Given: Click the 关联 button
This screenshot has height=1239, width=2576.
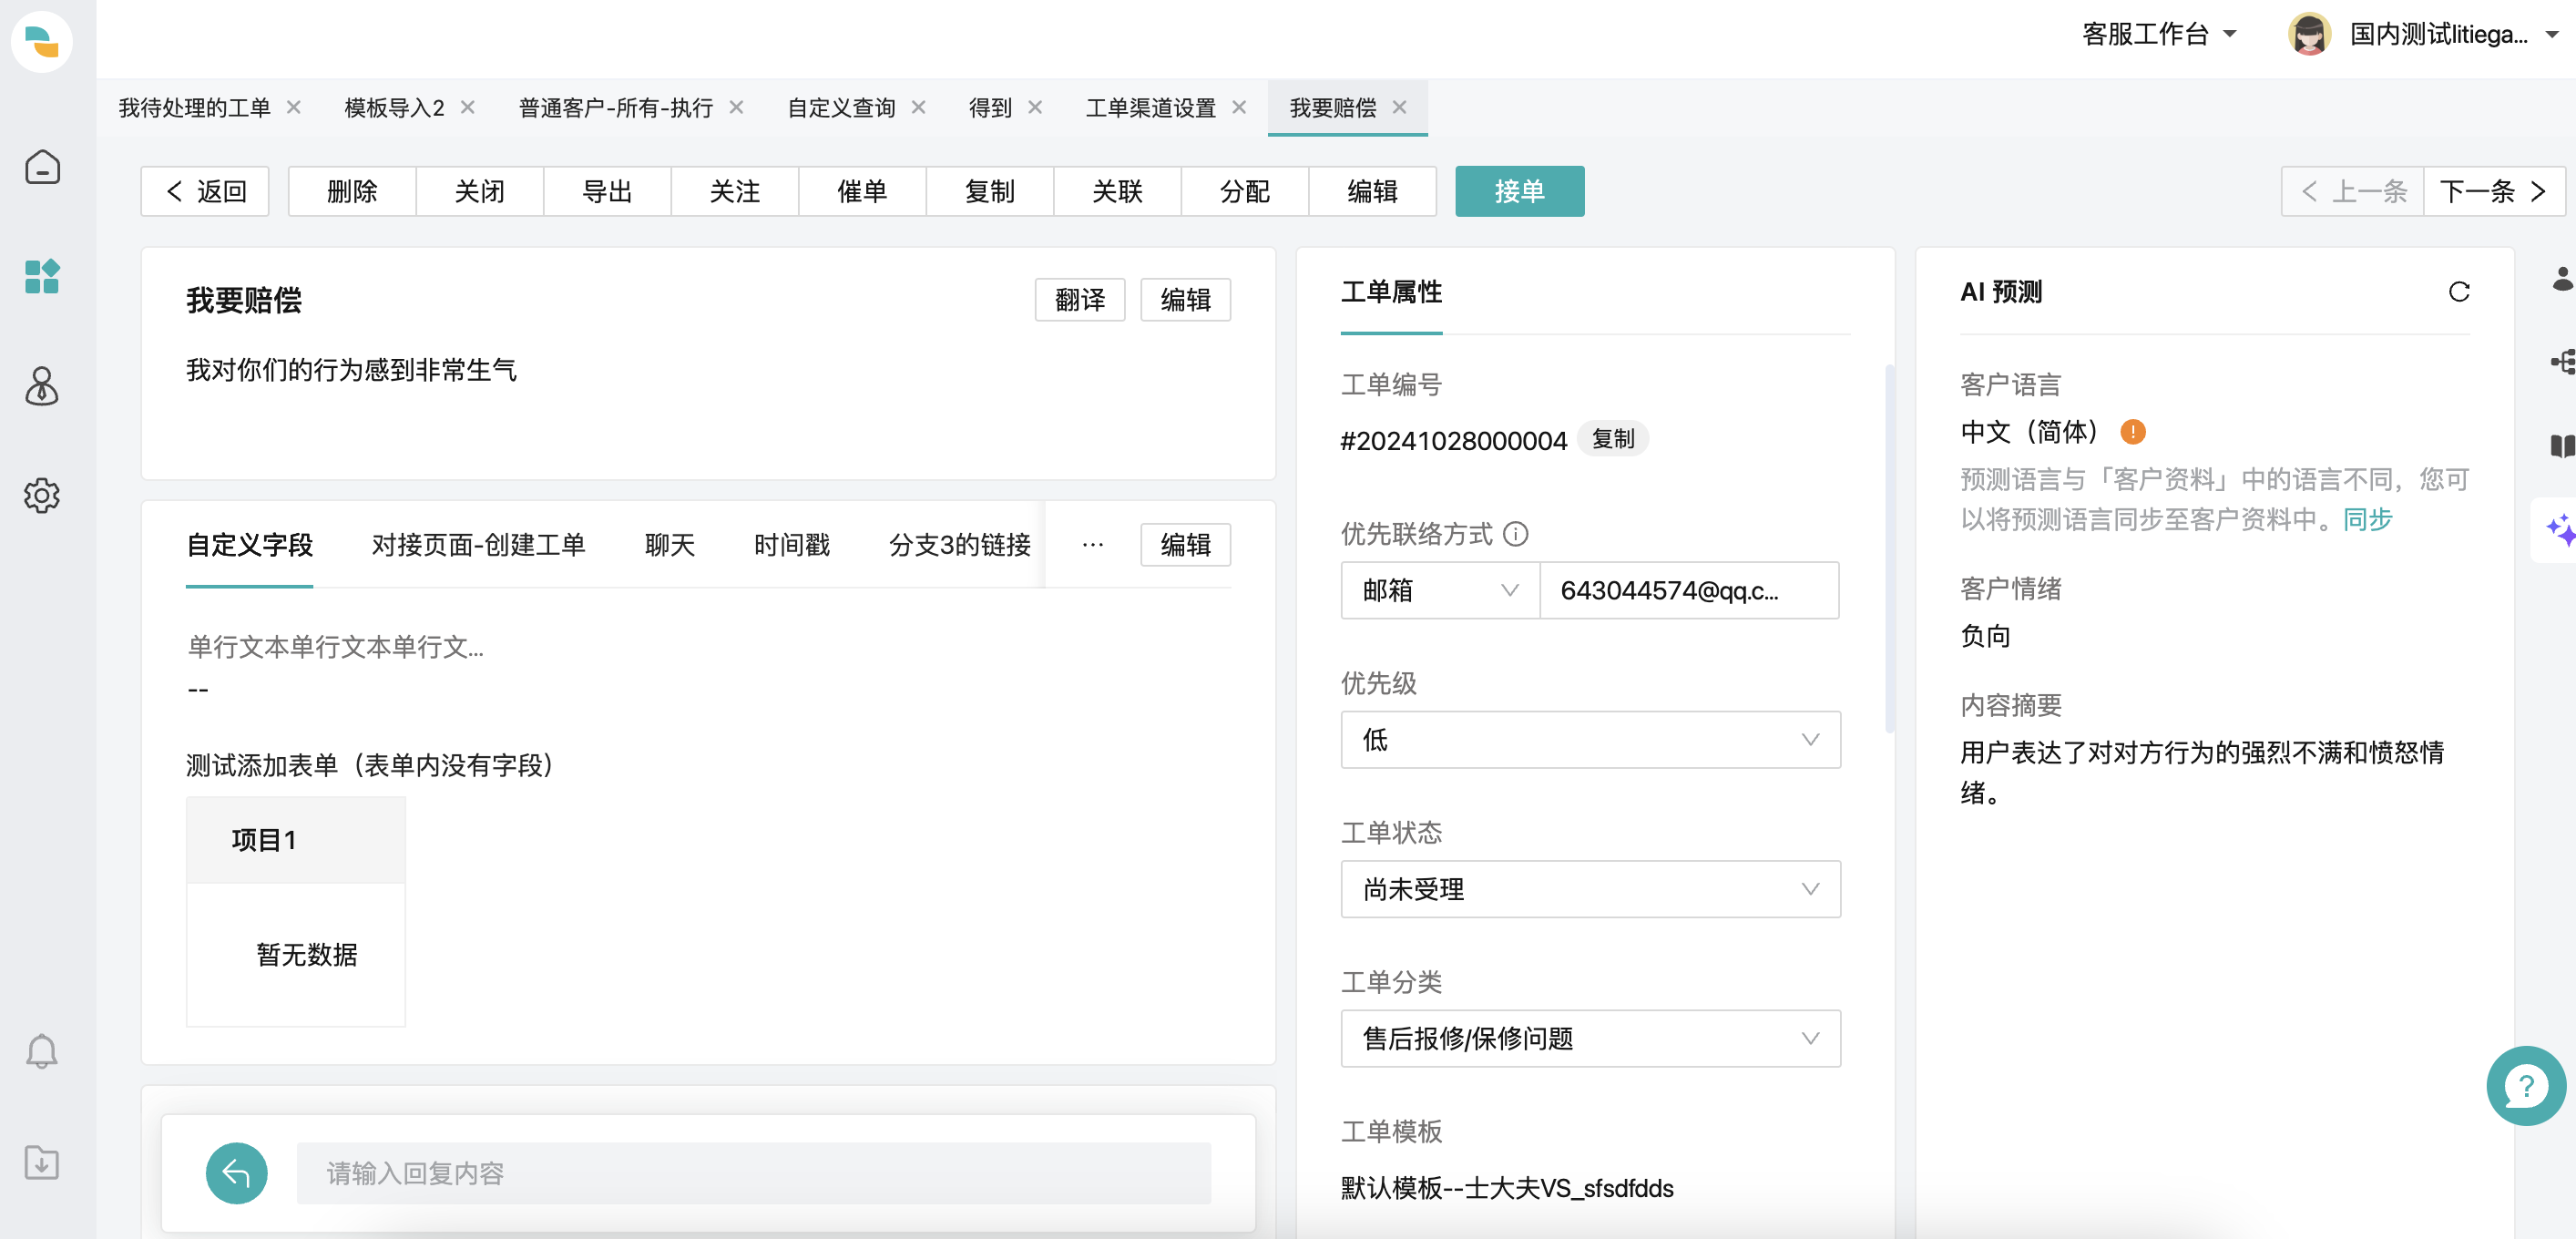Looking at the screenshot, I should 1117,191.
